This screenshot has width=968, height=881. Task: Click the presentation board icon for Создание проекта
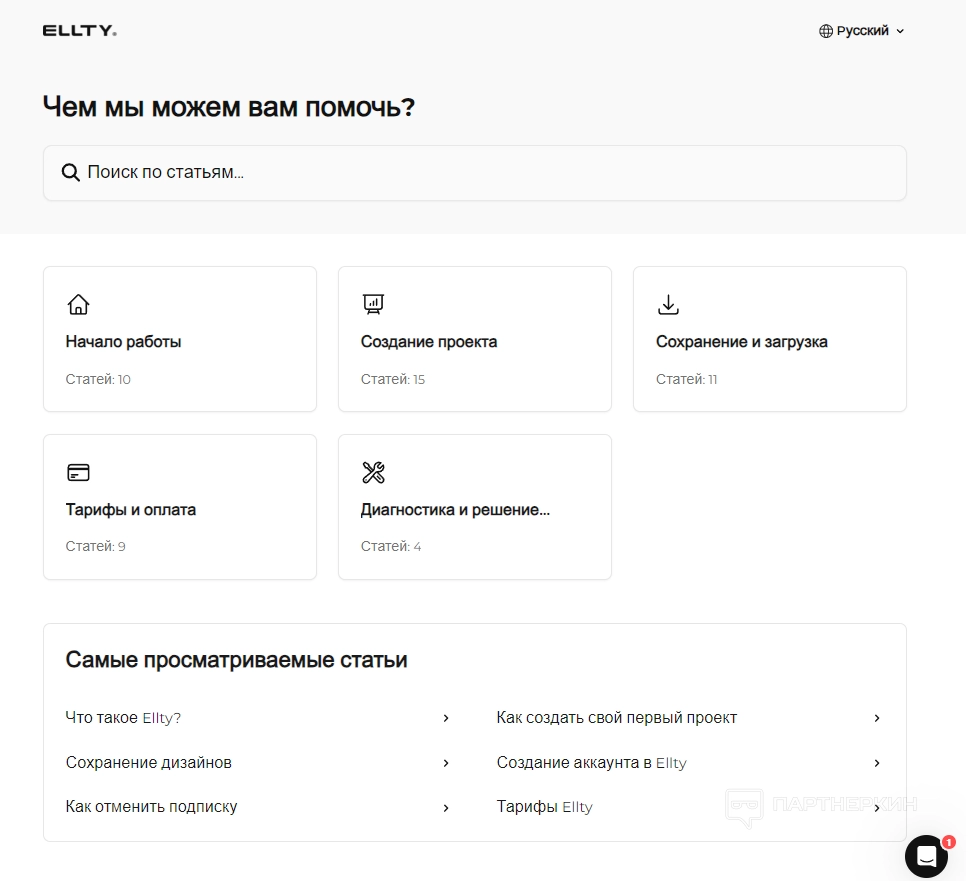tap(373, 304)
